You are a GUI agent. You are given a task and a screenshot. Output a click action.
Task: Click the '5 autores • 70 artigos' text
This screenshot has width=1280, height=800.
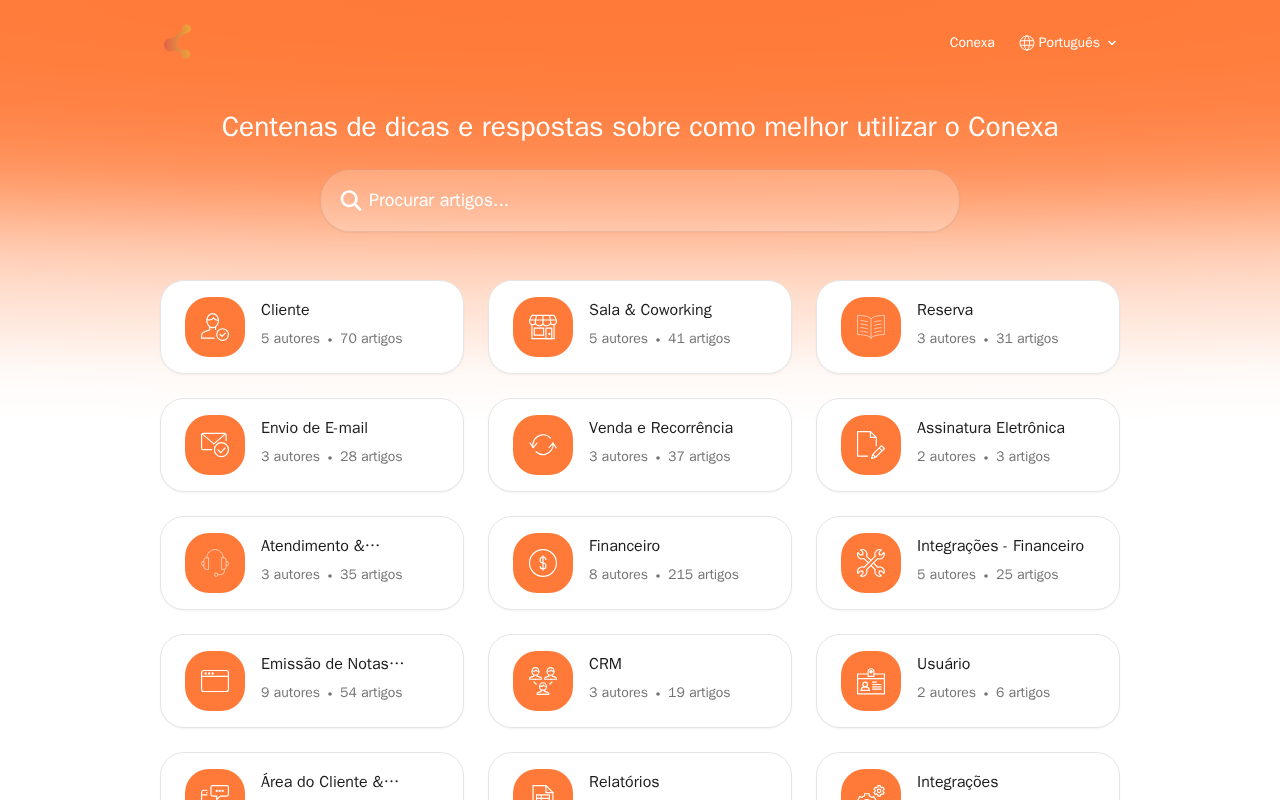pos(331,339)
